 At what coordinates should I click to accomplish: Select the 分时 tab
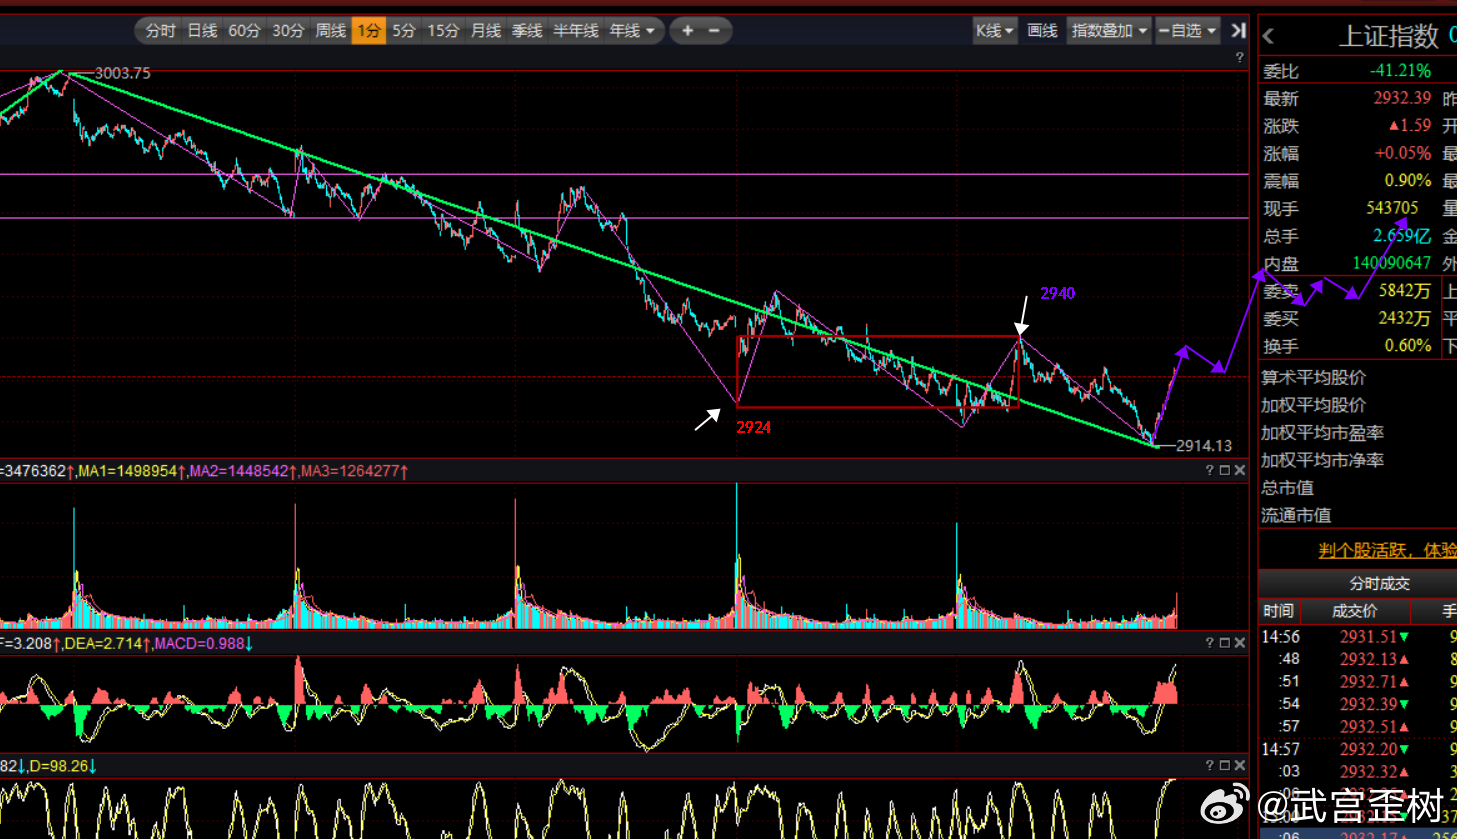(x=160, y=31)
